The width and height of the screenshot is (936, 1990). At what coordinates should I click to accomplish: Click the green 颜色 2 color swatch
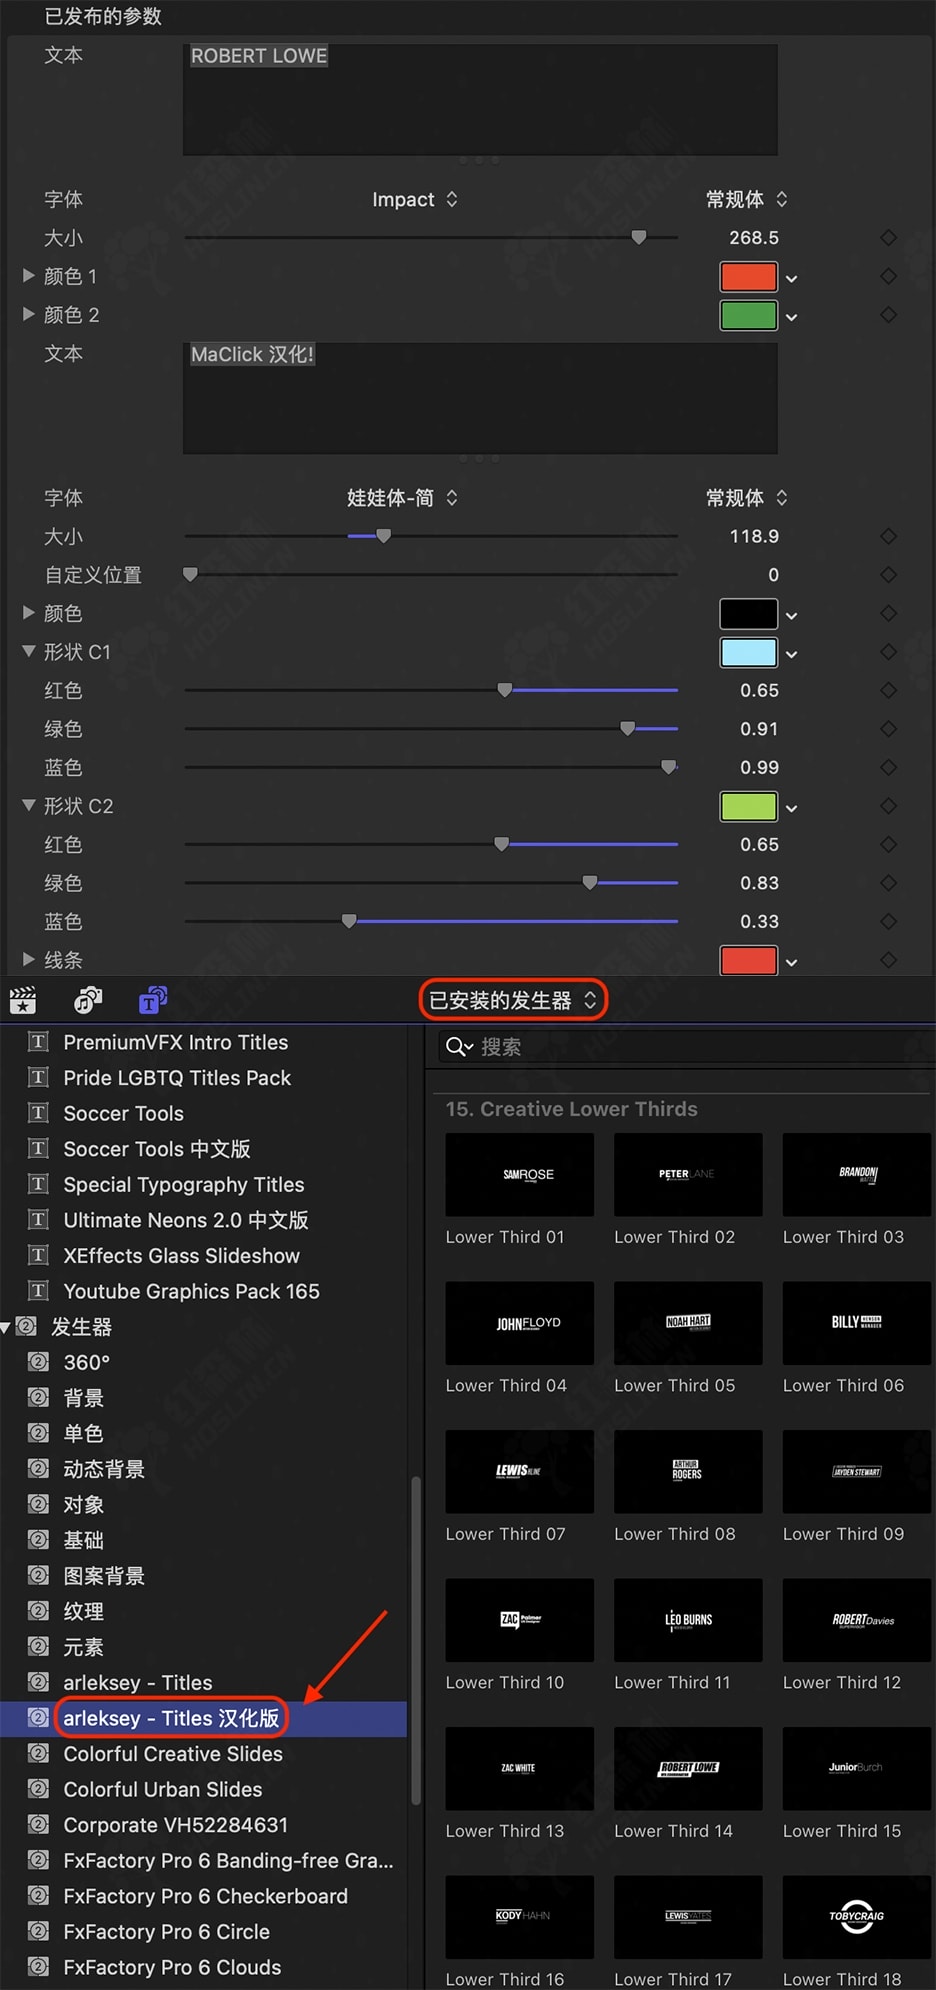pyautogui.click(x=749, y=315)
